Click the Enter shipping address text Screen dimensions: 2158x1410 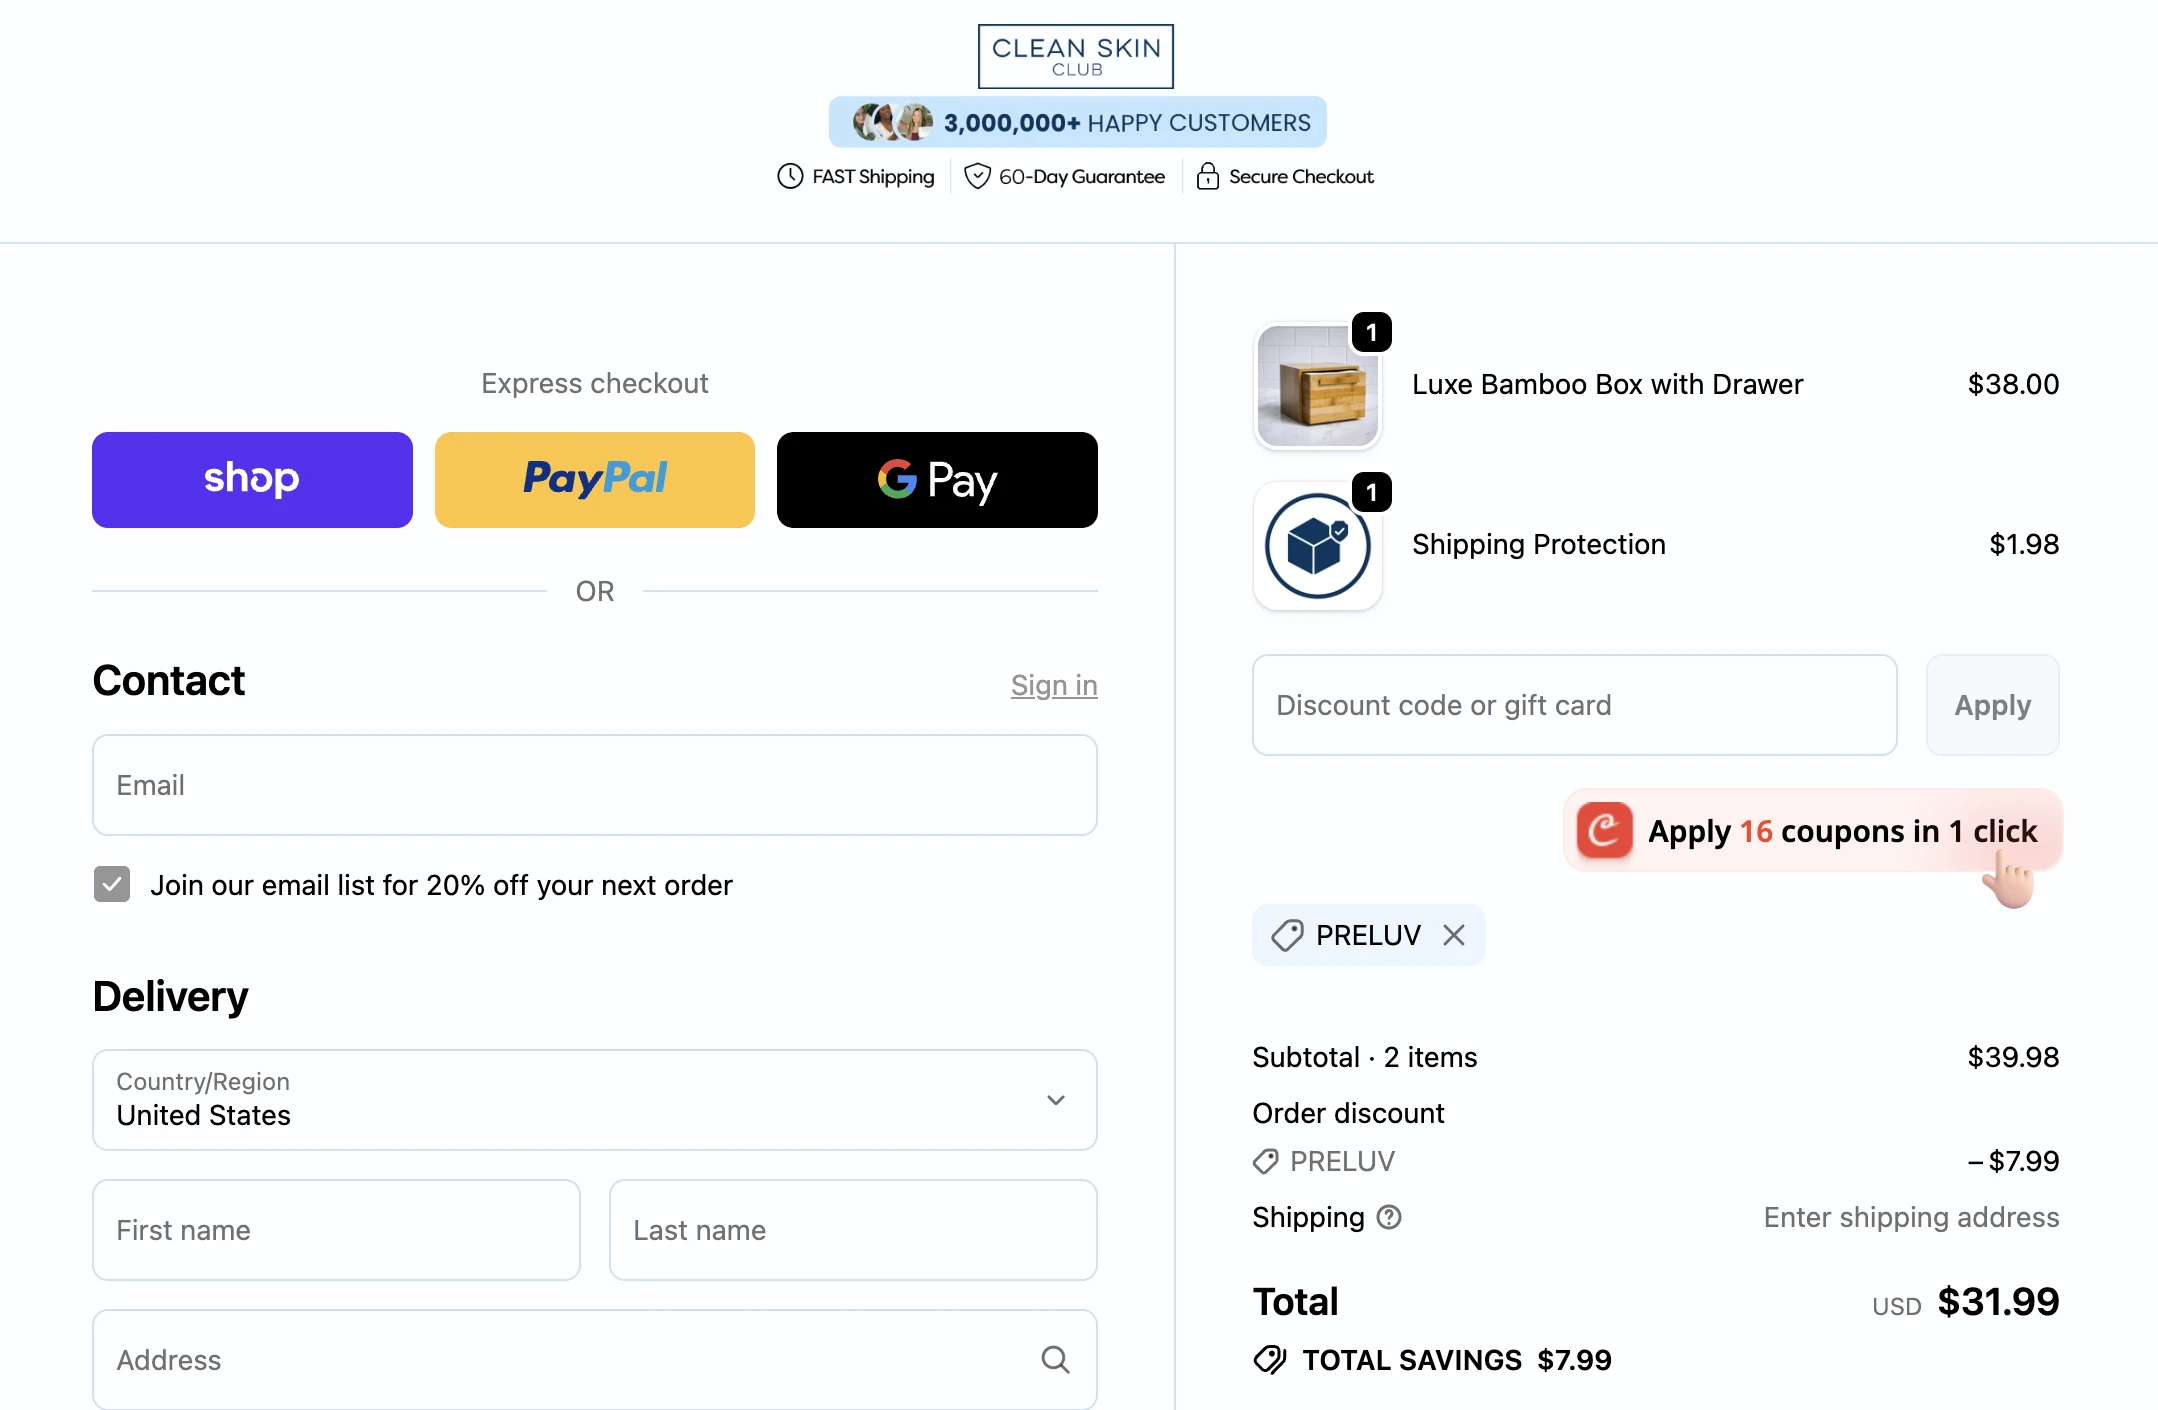(1911, 1217)
